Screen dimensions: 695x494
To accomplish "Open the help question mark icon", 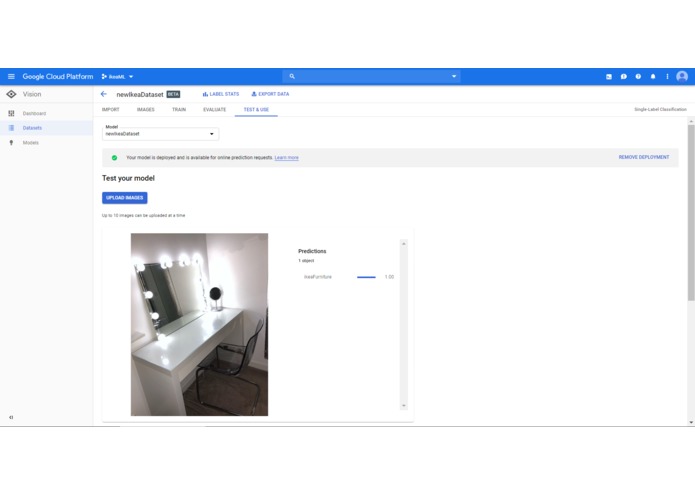I will (x=638, y=77).
